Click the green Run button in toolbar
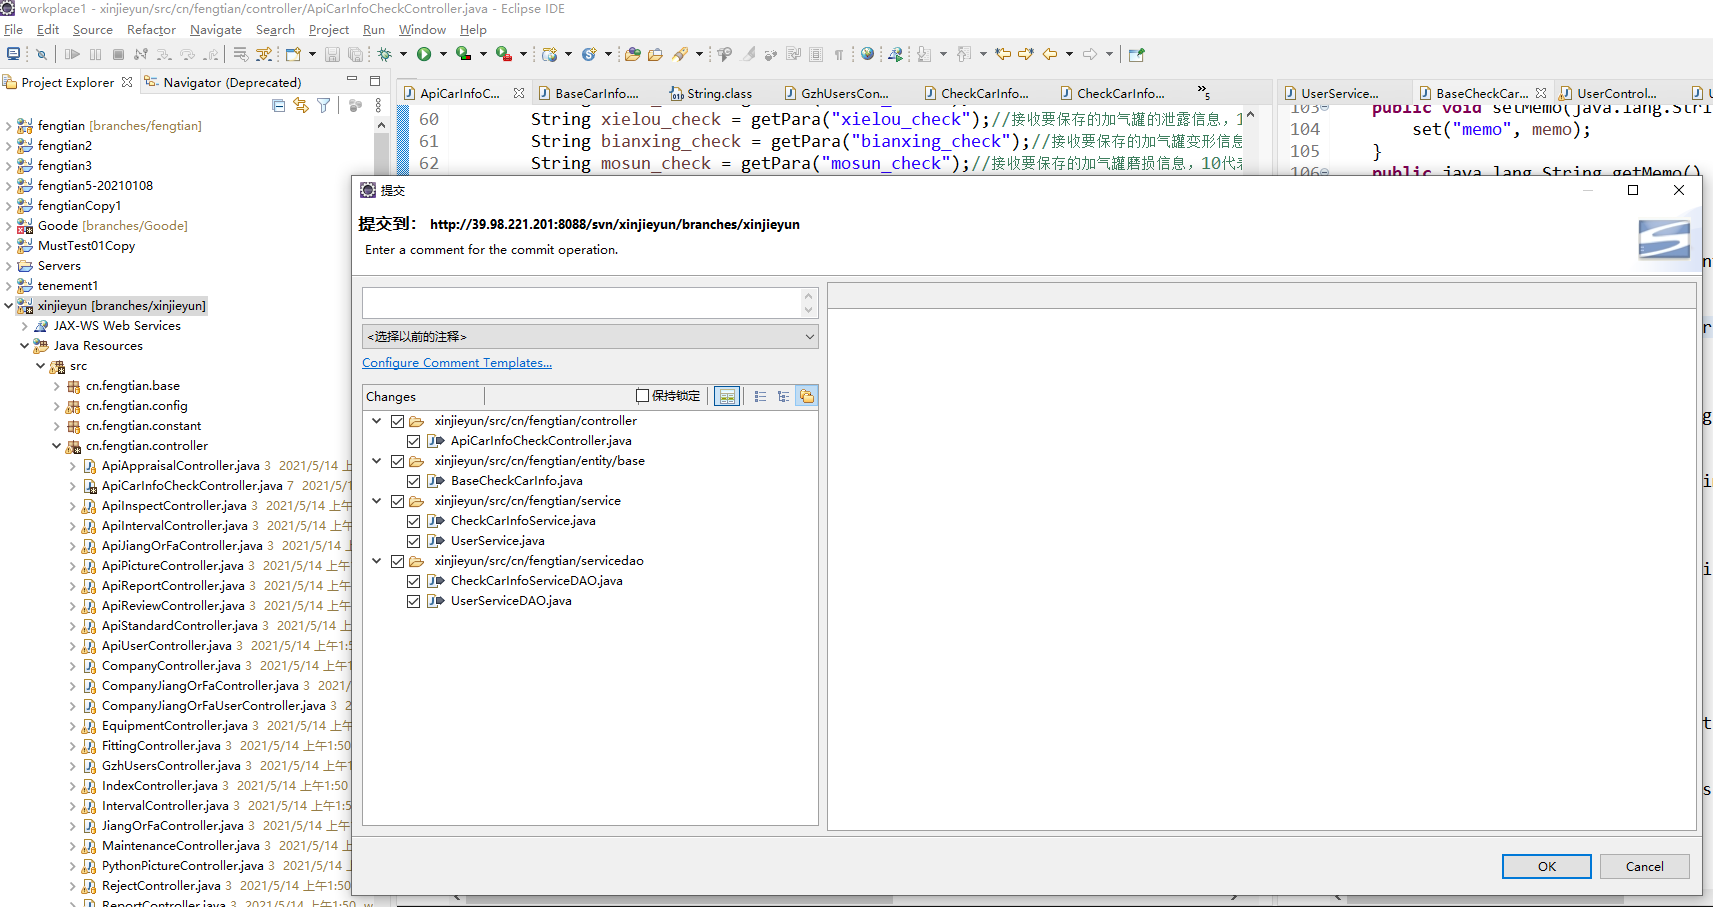This screenshot has height=907, width=1713. point(424,54)
